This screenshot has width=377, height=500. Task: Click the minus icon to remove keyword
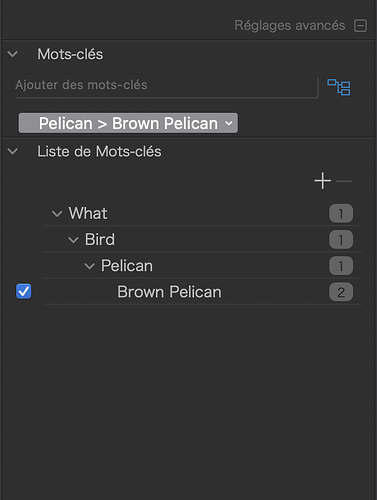click(x=344, y=181)
